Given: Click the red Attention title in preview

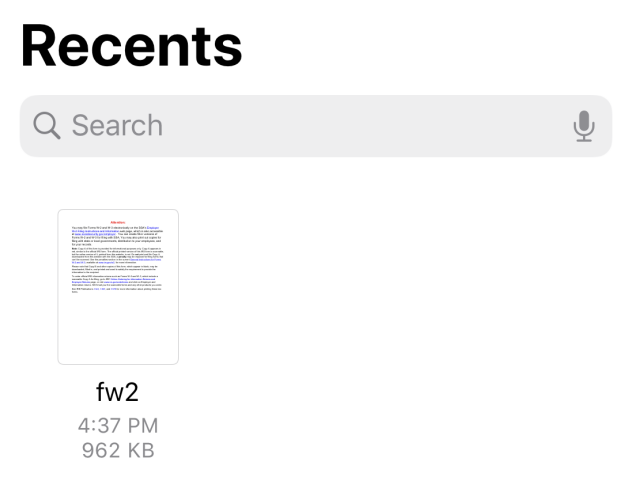Looking at the screenshot, I should click(118, 222).
